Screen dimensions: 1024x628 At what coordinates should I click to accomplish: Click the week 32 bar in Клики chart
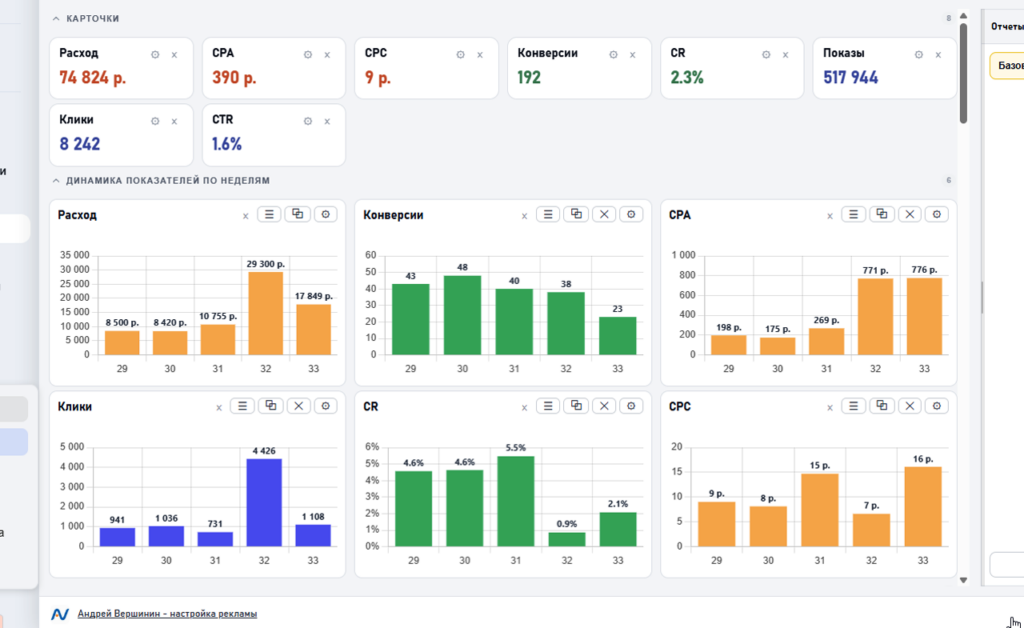pyautogui.click(x=264, y=502)
